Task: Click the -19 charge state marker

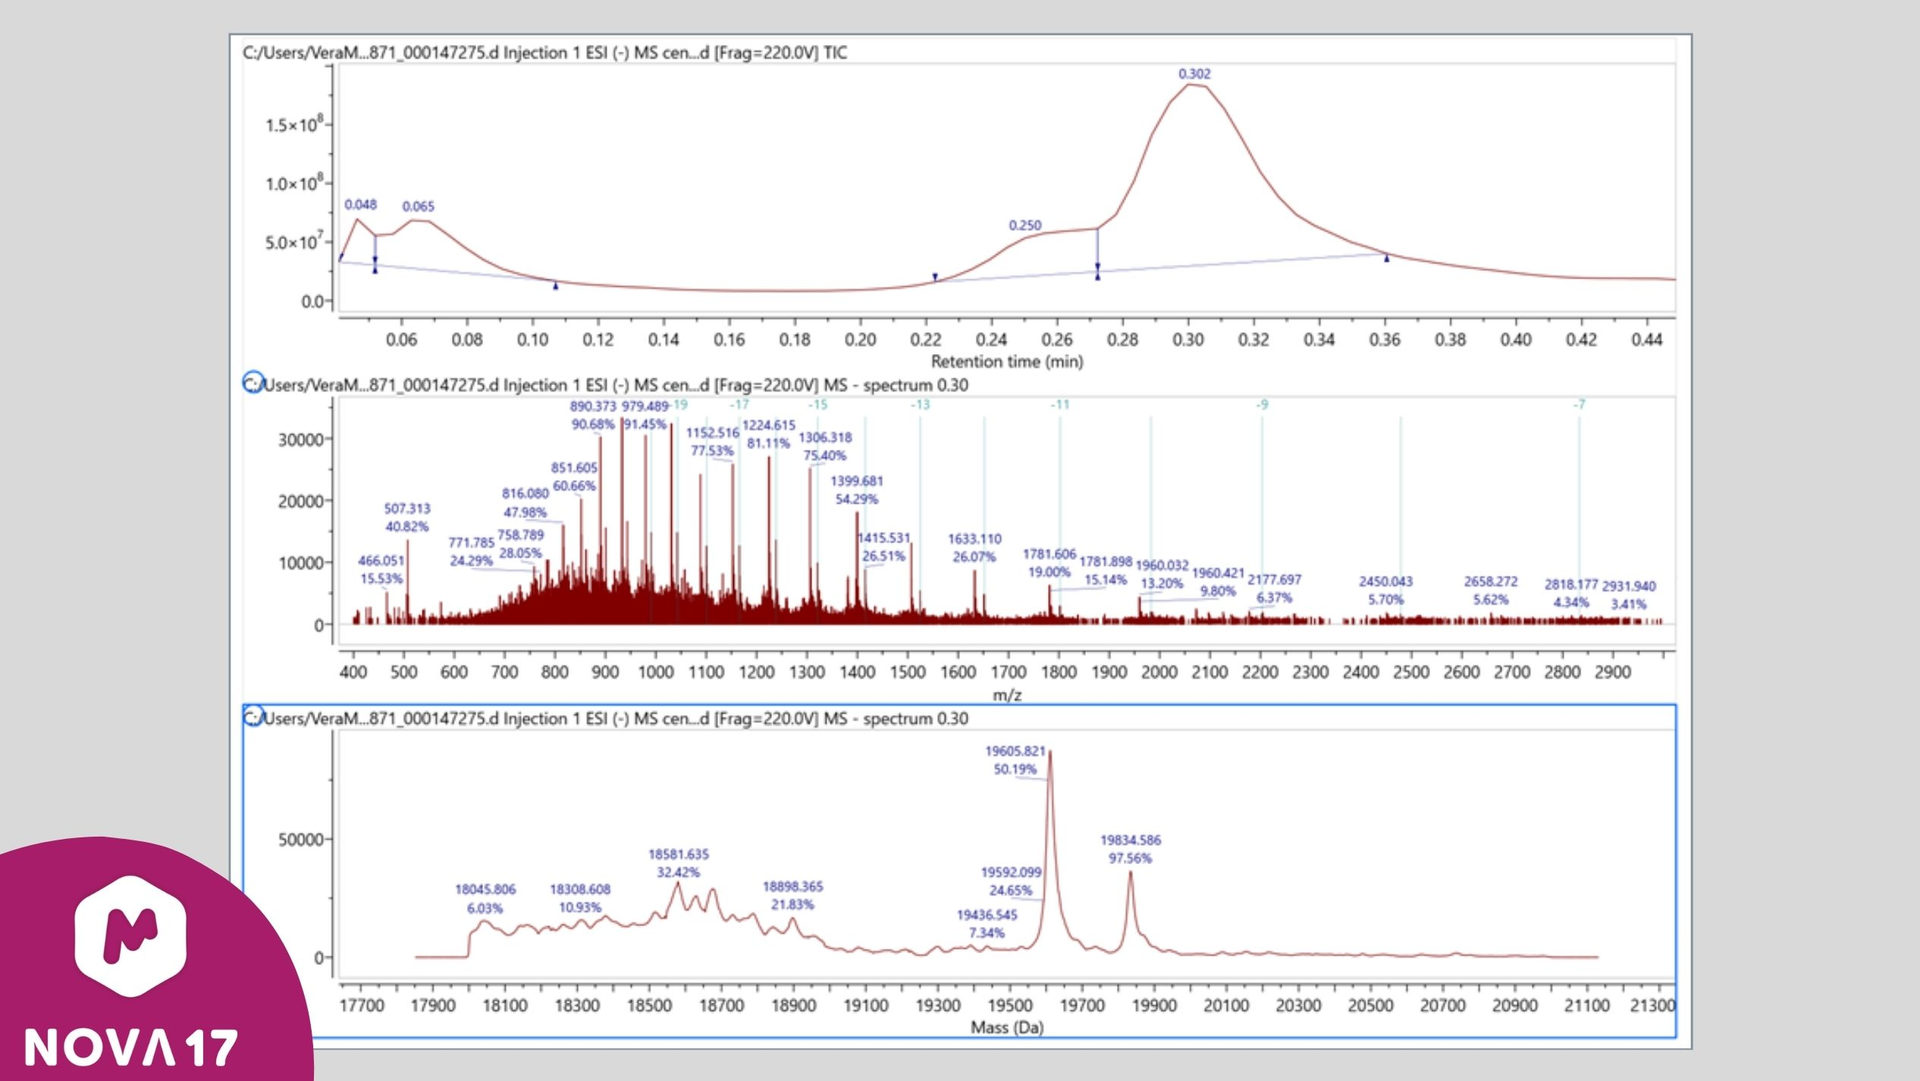Action: [679, 405]
